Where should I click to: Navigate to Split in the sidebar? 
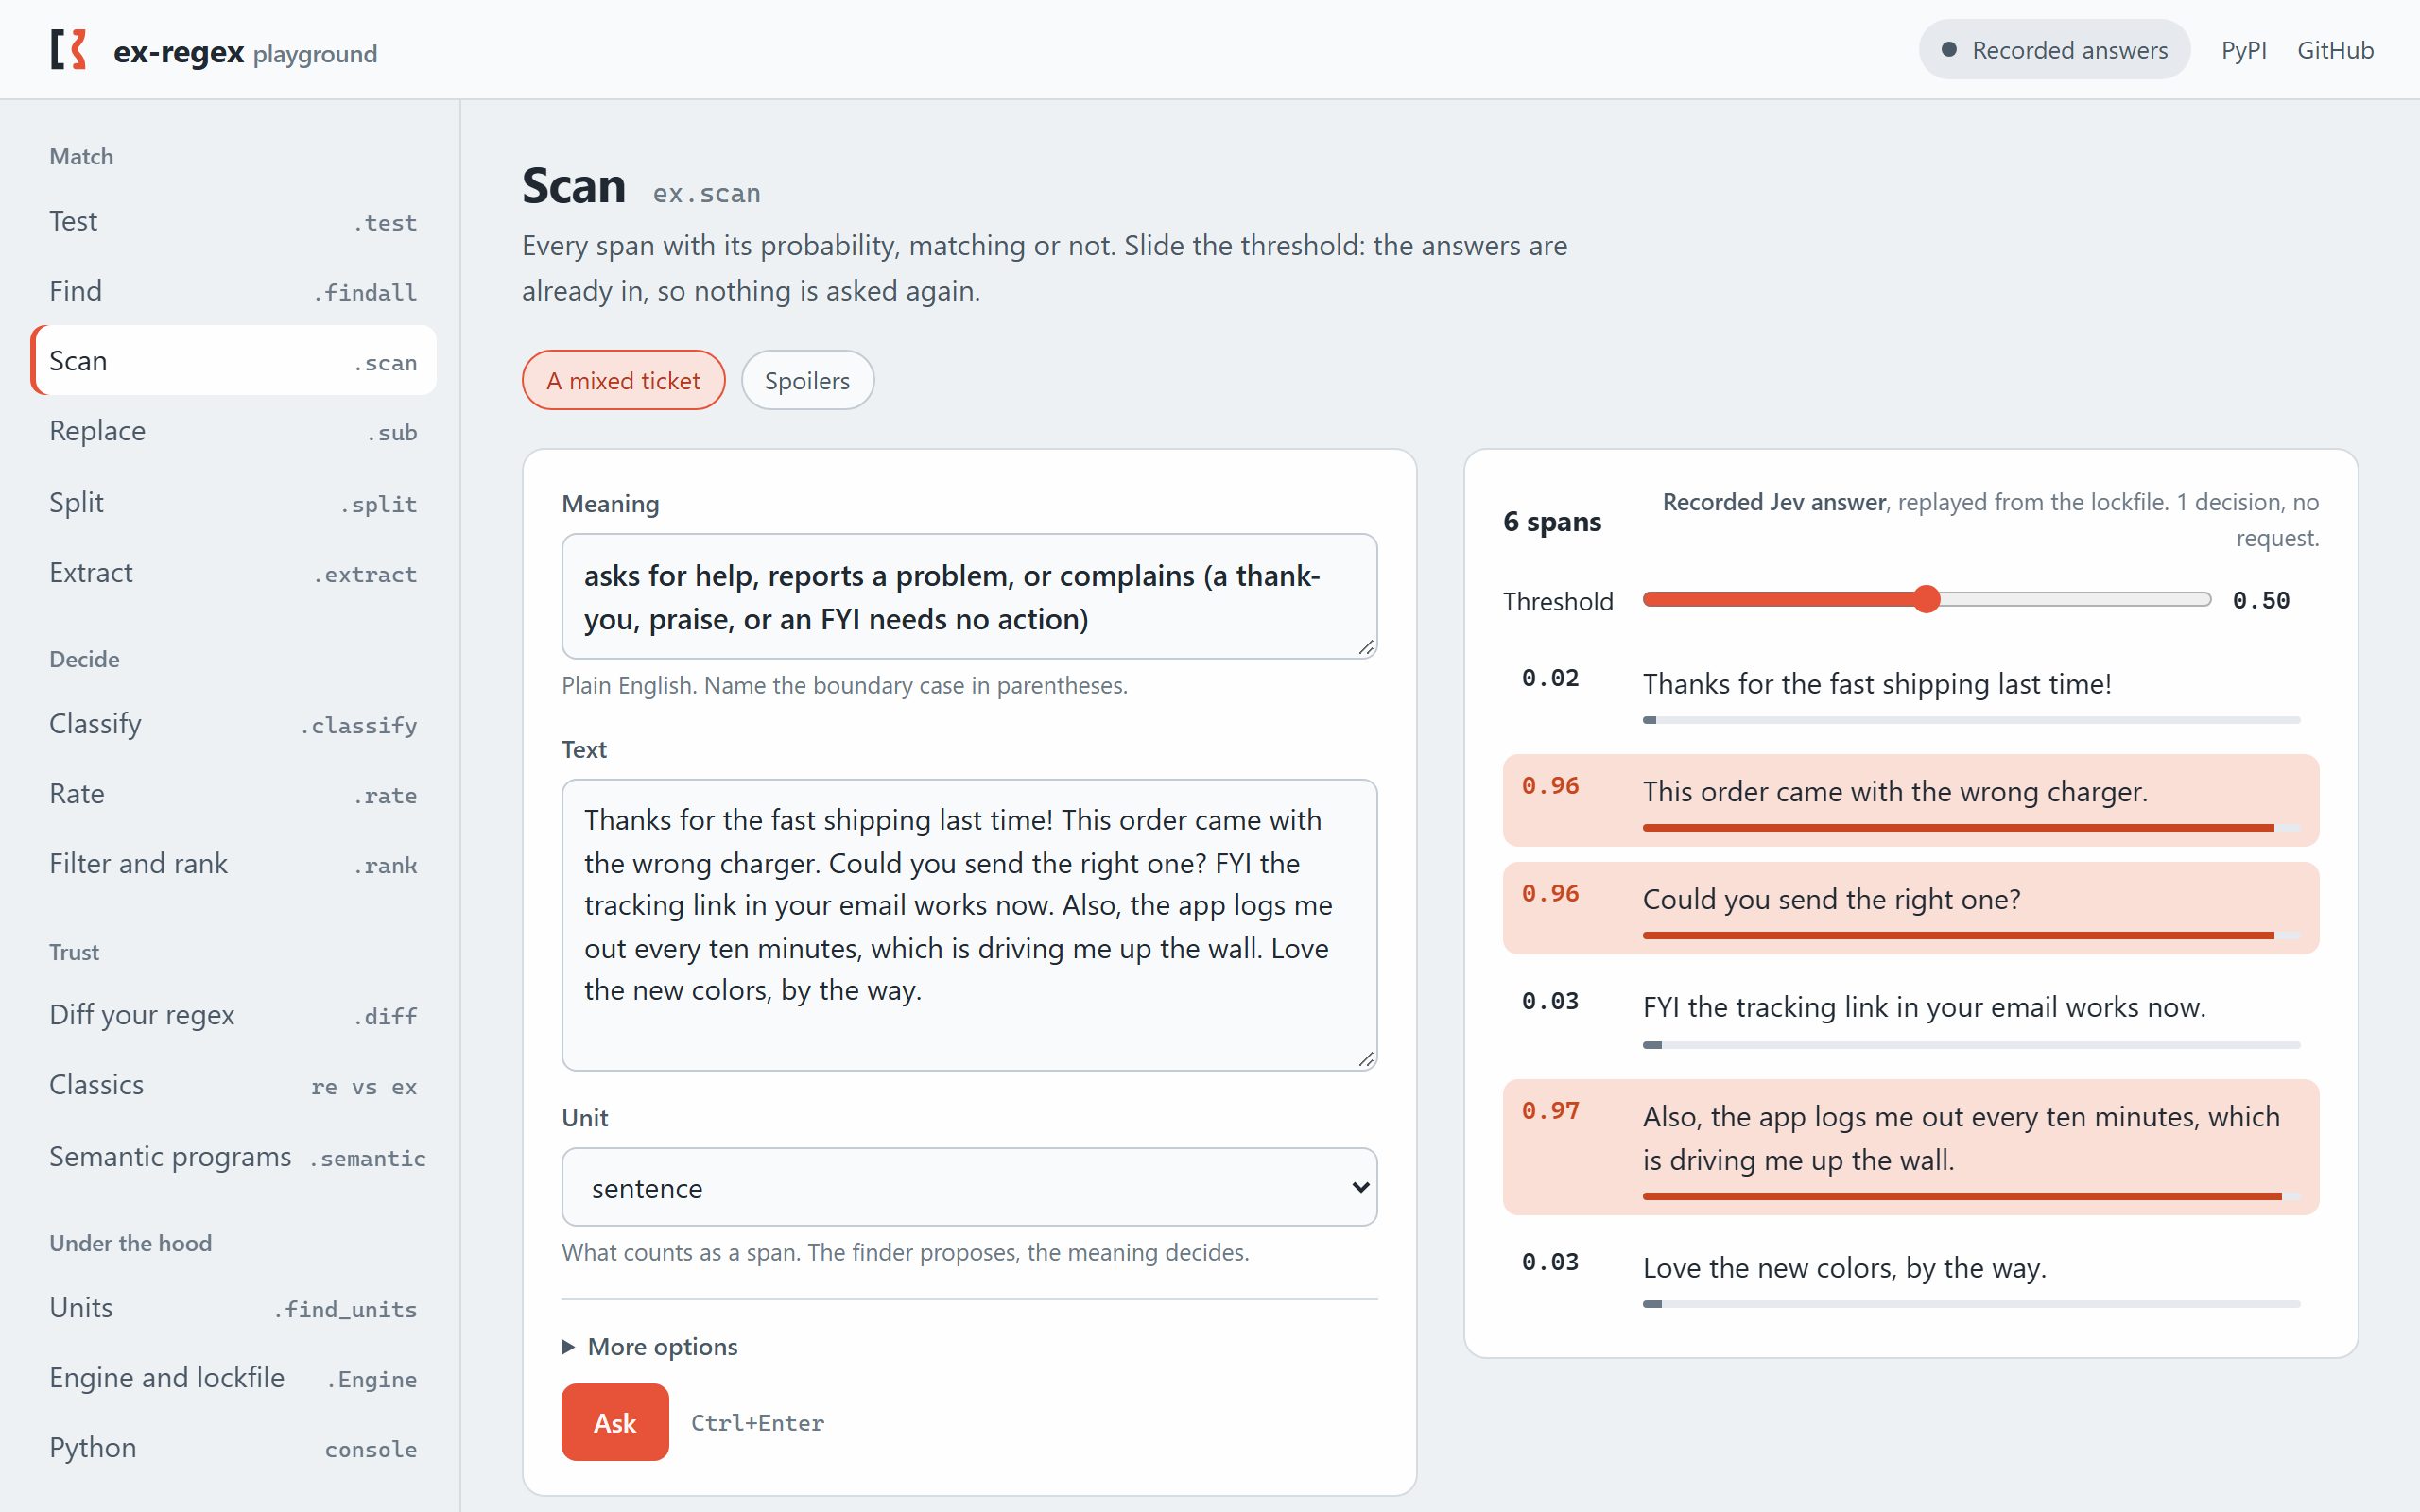[233, 502]
